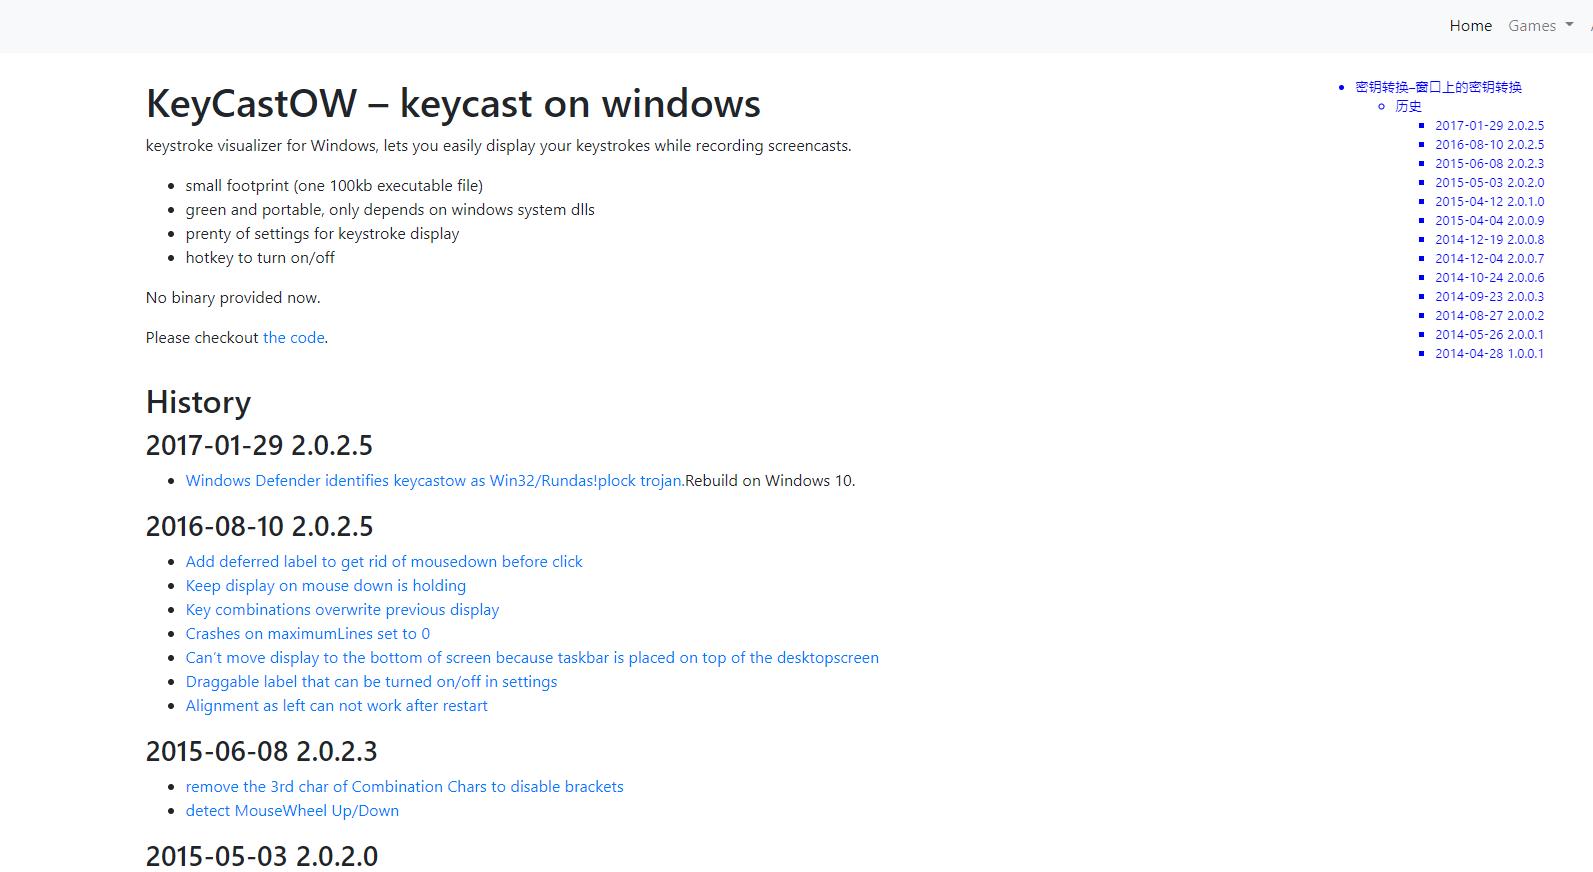Screen dimensions: 1593x872
Task: Go to 2015-06-08 2.0.2.3 in contents
Action: [x=1489, y=163]
